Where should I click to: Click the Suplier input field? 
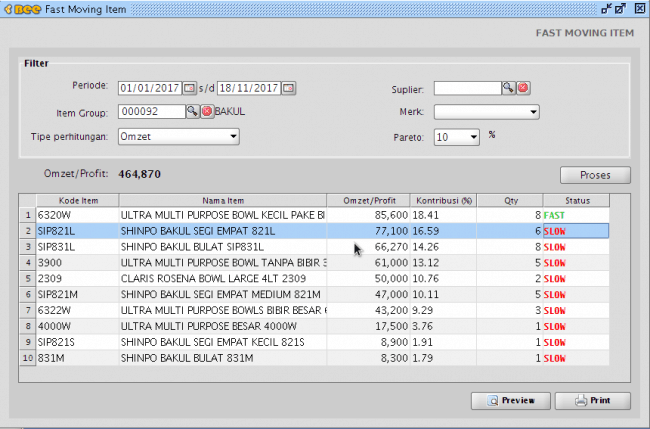pos(467,88)
